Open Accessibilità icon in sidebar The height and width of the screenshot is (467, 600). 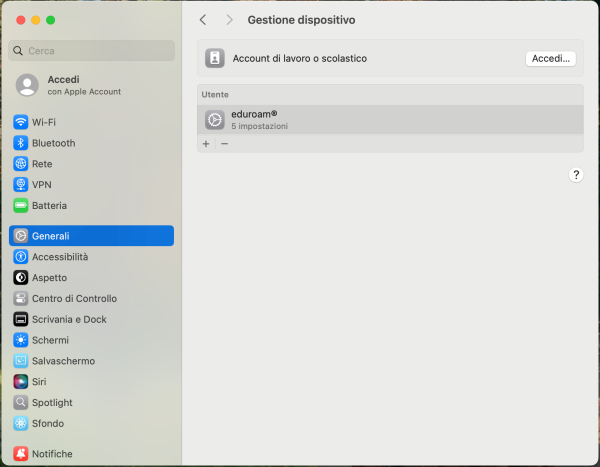tap(21, 257)
